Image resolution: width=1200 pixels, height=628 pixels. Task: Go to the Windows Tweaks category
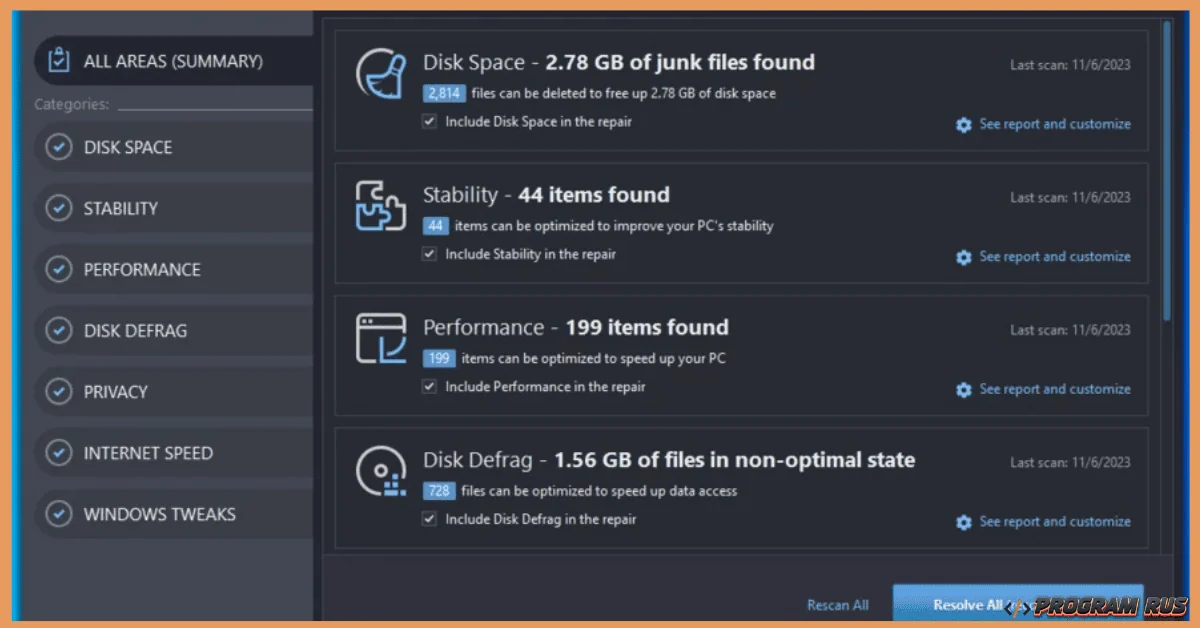(x=159, y=514)
